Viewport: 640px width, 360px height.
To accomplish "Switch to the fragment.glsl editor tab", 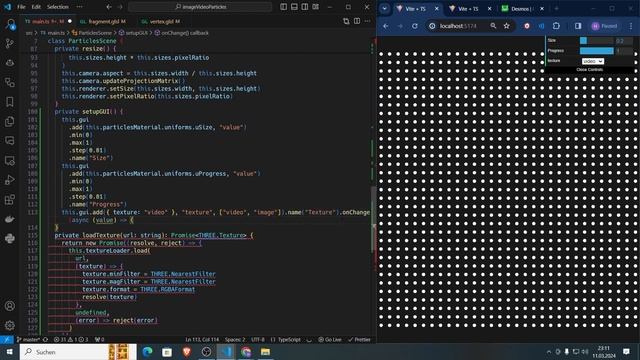I will coord(103,21).
